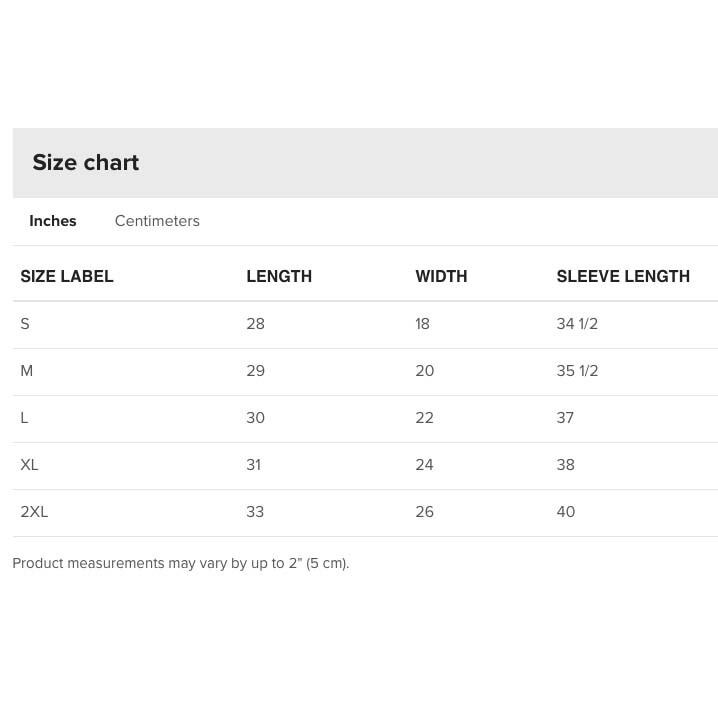The width and height of the screenshot is (718, 718).
Task: Select the XL size row label
Action: pos(29,465)
